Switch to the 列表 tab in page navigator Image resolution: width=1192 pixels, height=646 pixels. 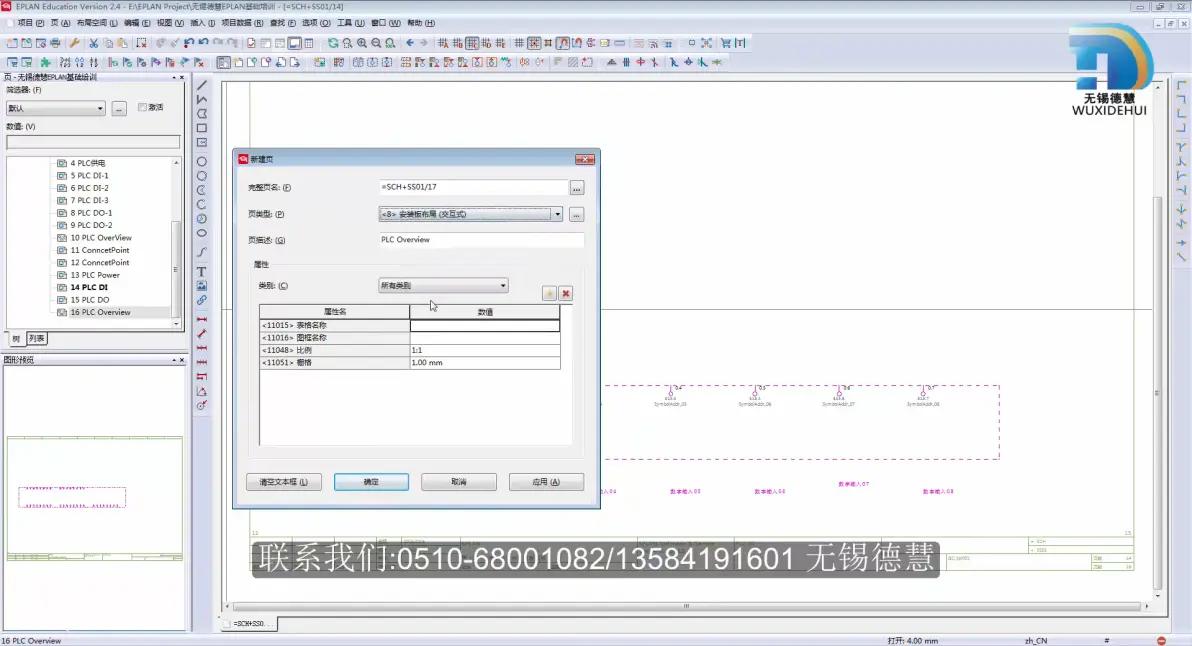(36, 338)
